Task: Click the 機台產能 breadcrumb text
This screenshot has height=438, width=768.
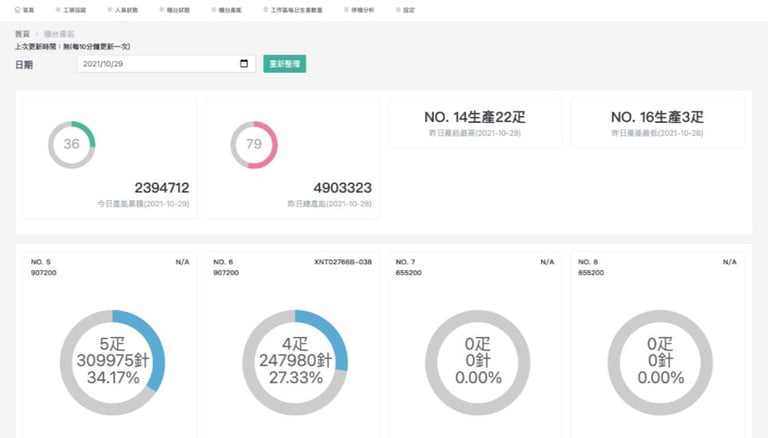Action: [59, 34]
